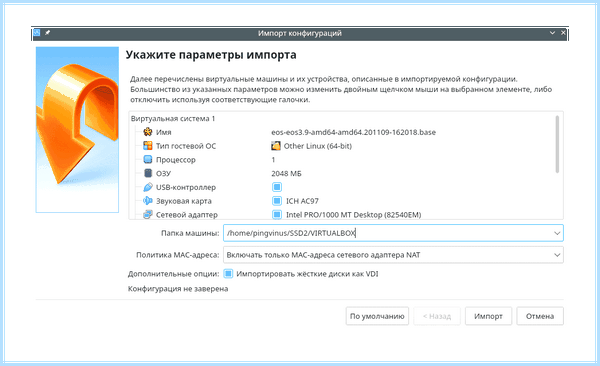Click the pin icon in title bar
Image resolution: width=600 pixels, height=366 pixels.
47,33
